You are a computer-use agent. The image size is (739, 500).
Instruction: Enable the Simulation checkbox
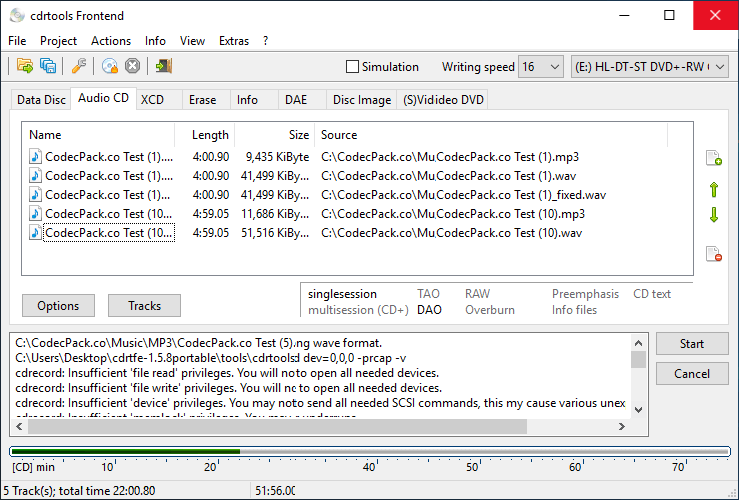[x=352, y=66]
